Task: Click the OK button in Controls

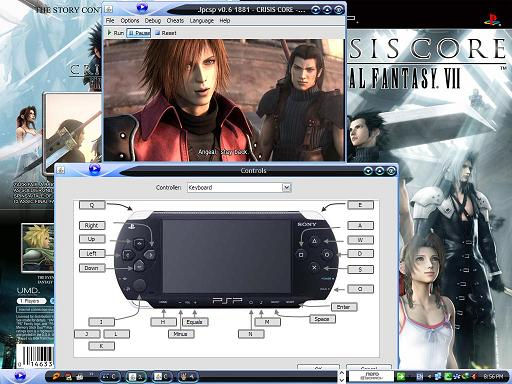Action: coord(318,367)
